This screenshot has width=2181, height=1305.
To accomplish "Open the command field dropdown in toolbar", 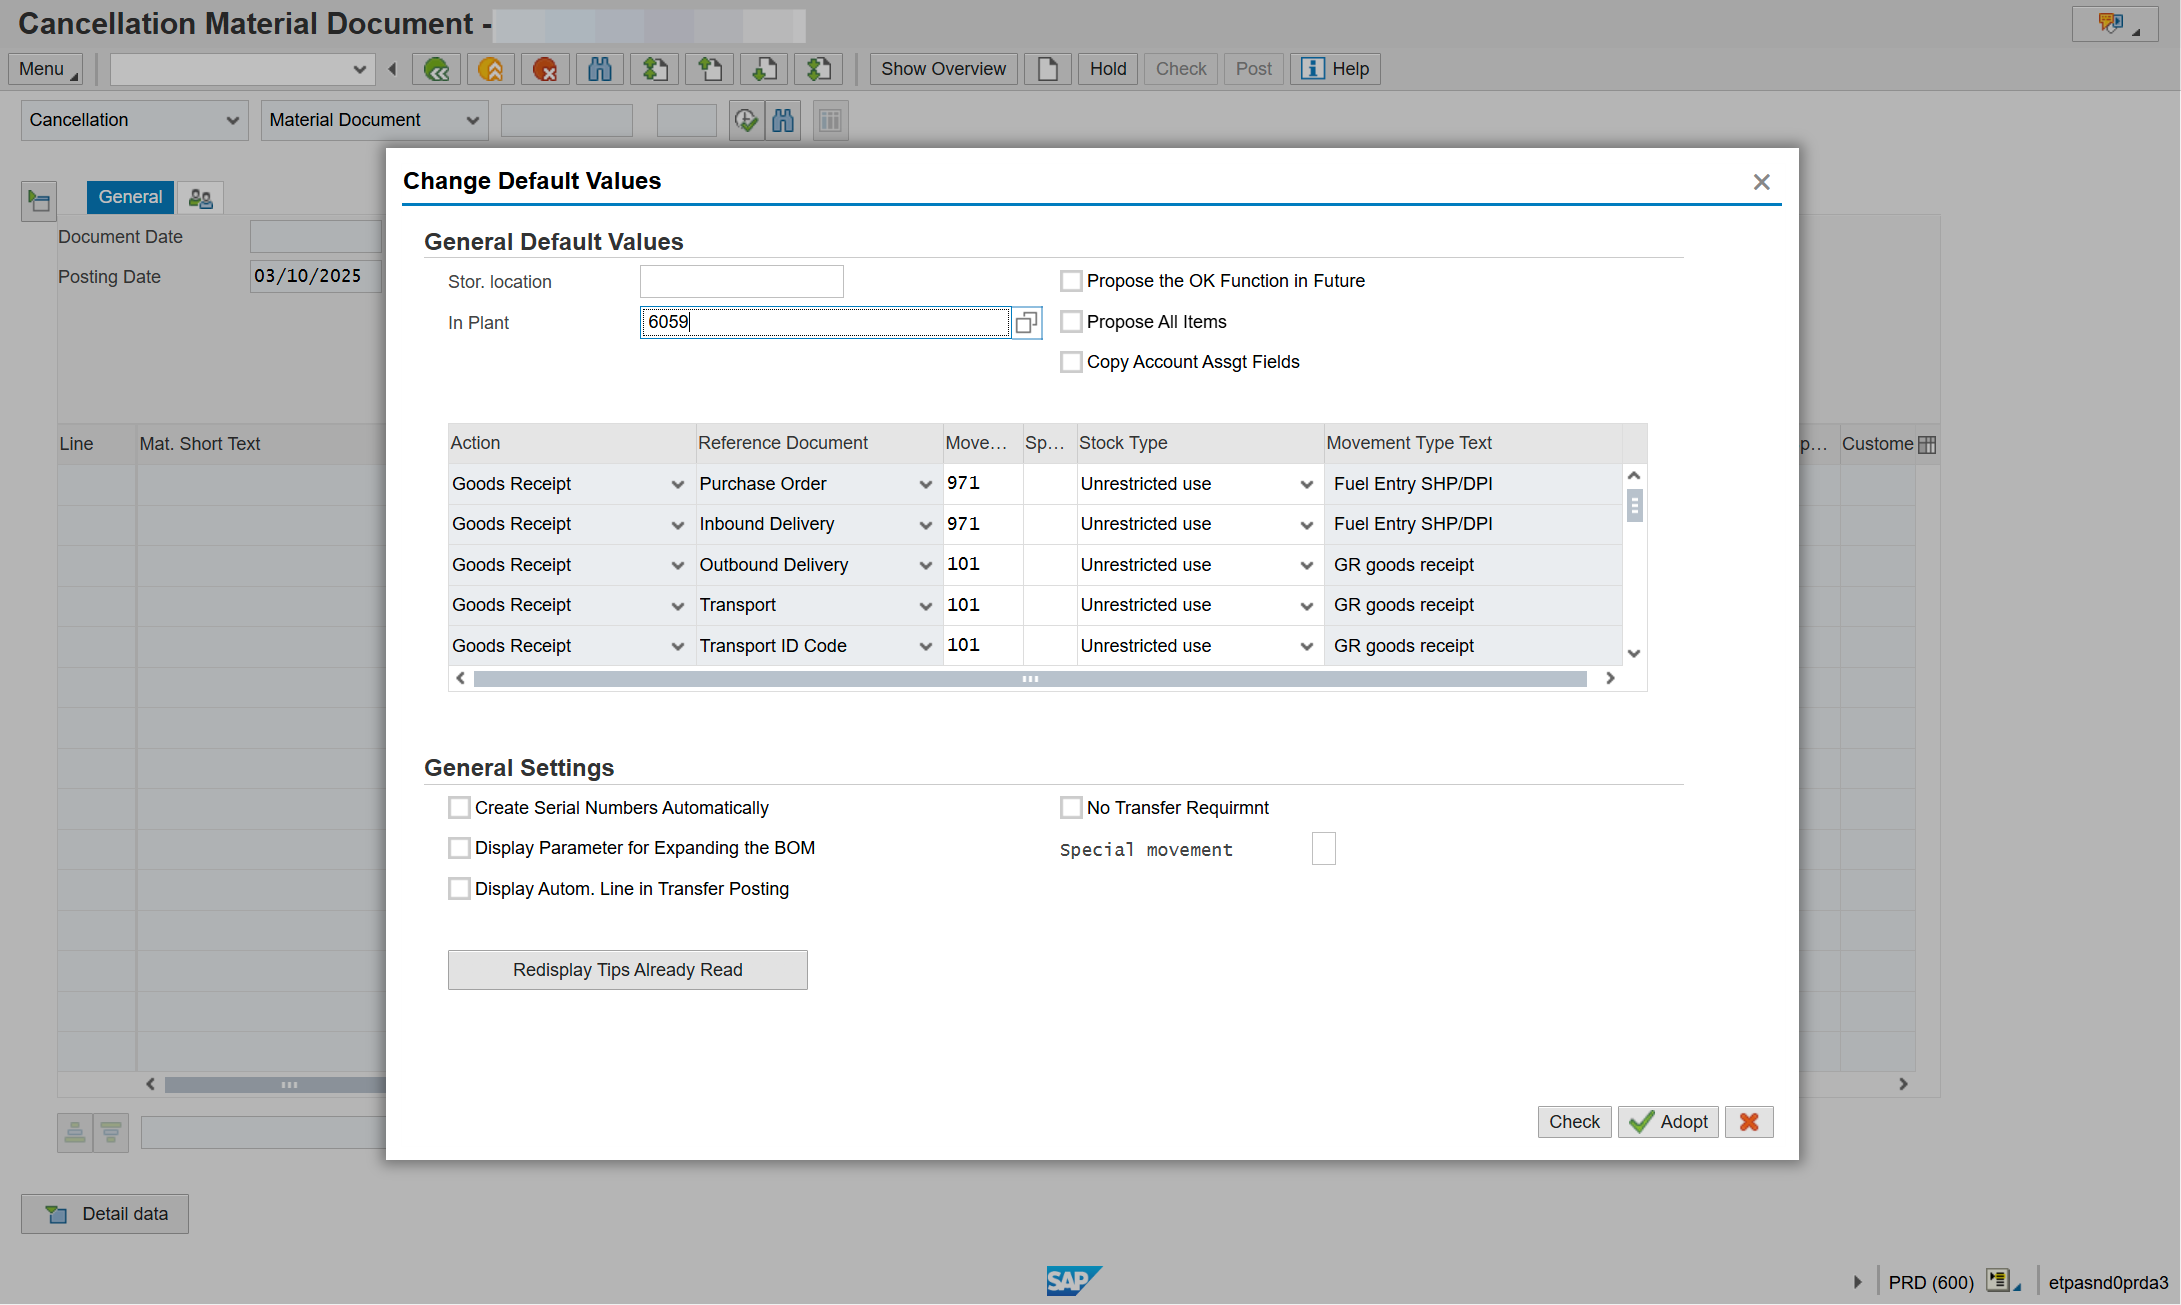I will tap(359, 69).
